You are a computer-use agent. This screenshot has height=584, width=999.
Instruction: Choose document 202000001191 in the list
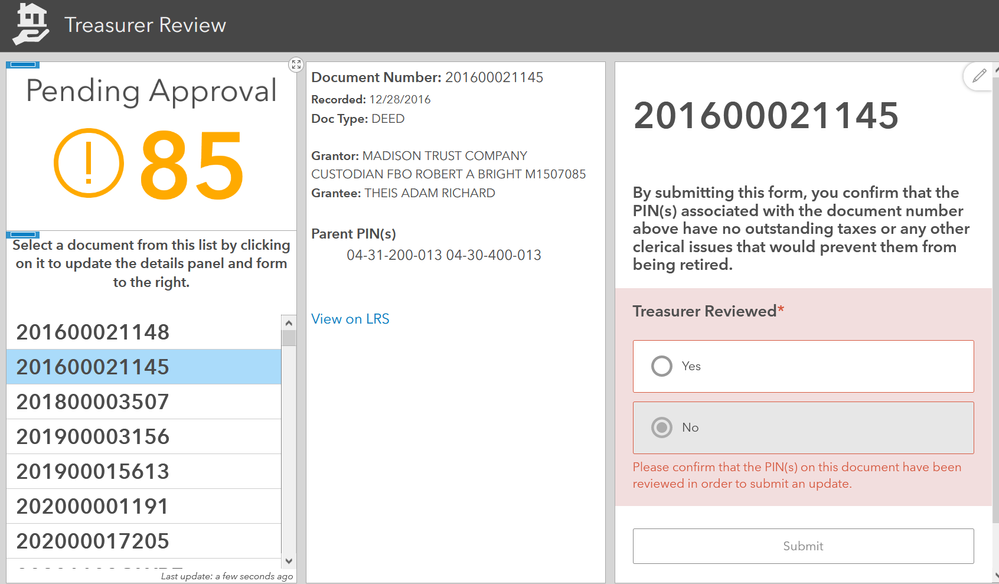click(x=143, y=506)
